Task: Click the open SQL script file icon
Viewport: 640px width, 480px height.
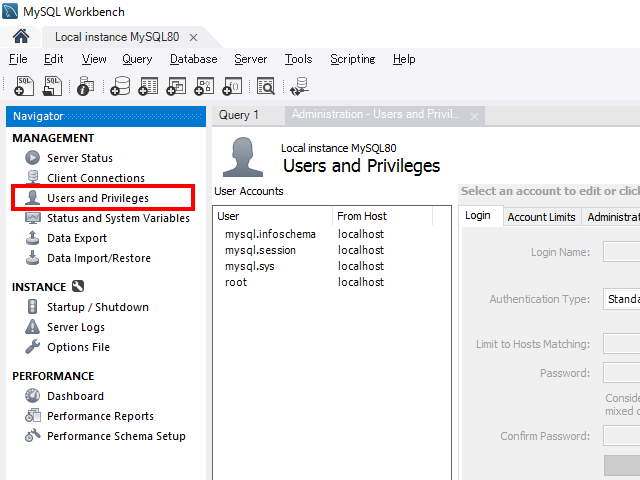Action: [52, 87]
